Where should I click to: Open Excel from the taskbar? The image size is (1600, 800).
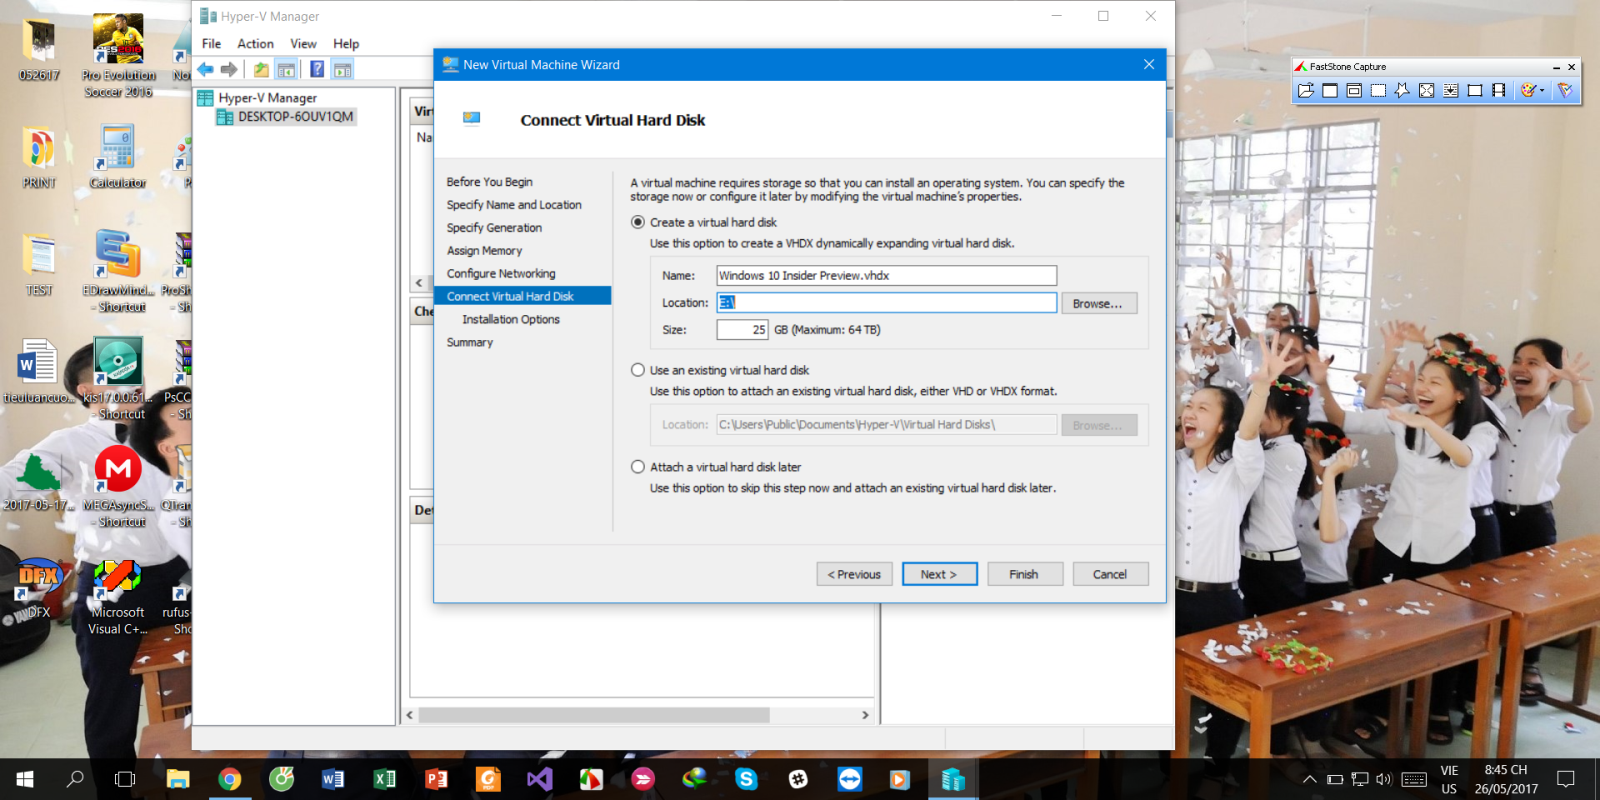385,779
